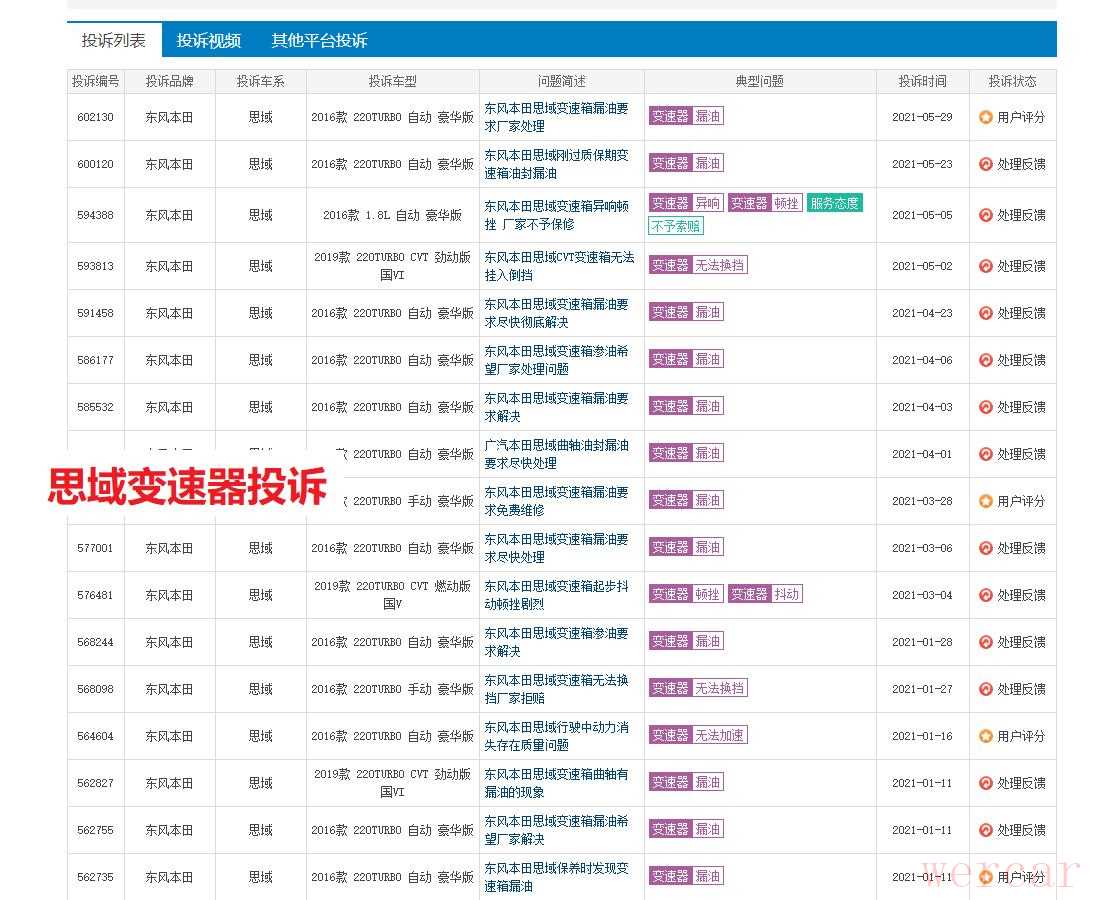Image resolution: width=1094 pixels, height=900 pixels.
Task: Click the 处理反馈 icon for complaint 600120
Action: [x=986, y=164]
